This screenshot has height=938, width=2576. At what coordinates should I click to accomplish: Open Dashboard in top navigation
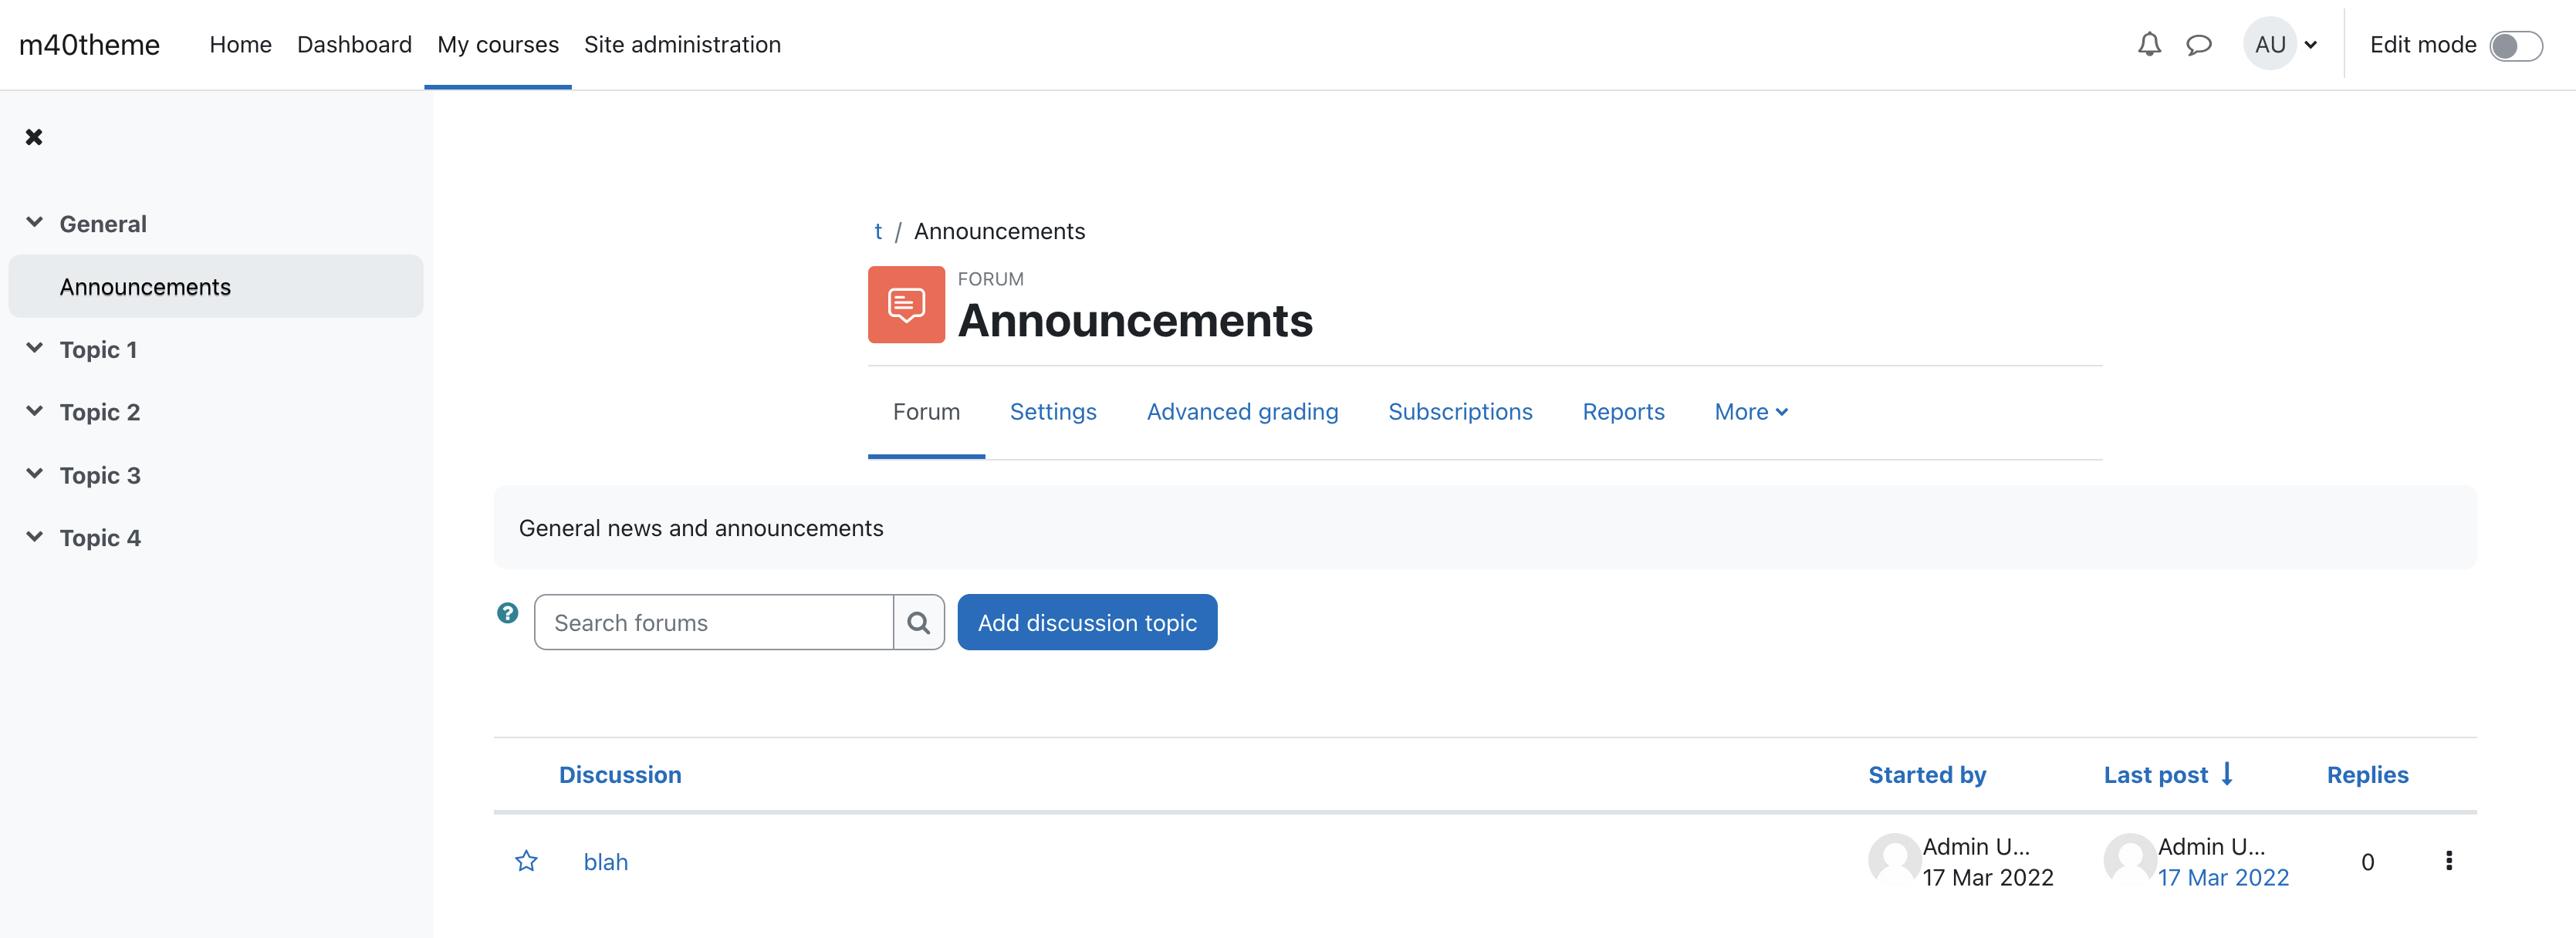354,45
